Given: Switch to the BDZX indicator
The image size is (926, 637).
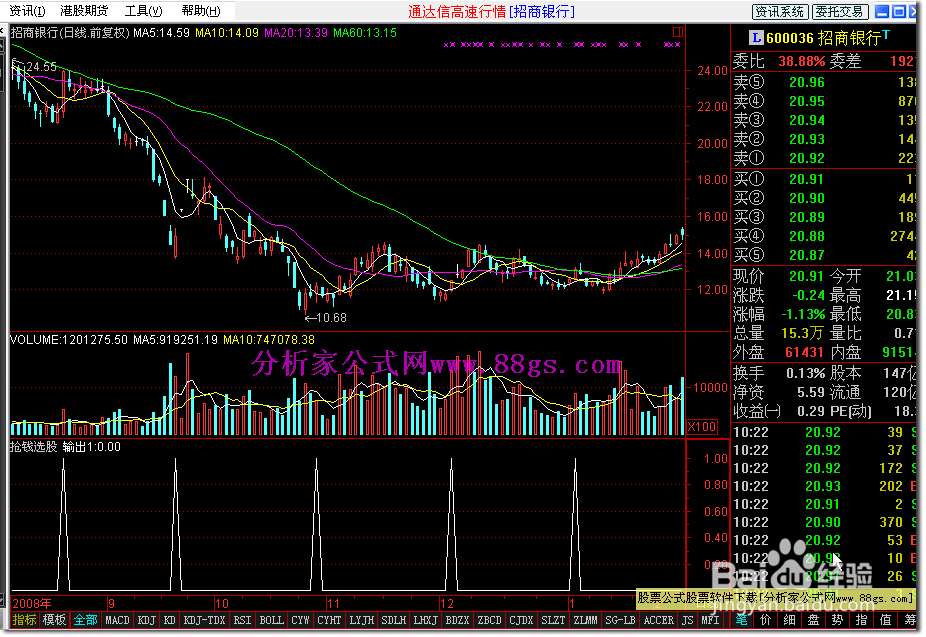Looking at the screenshot, I should [458, 620].
